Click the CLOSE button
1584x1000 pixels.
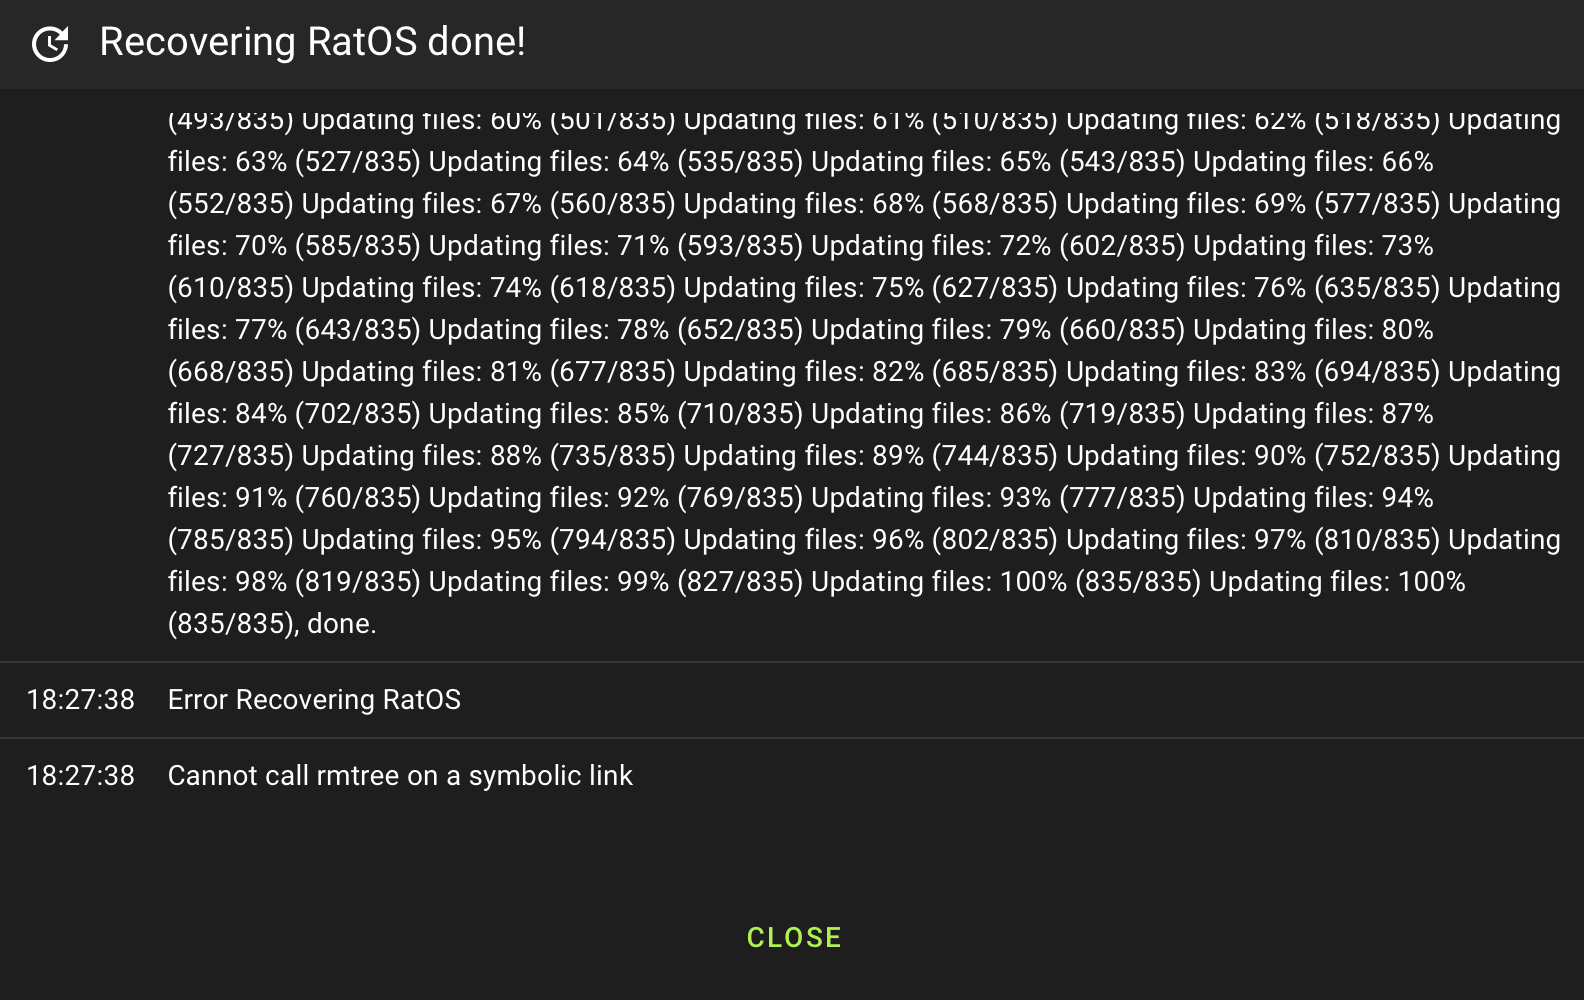794,937
